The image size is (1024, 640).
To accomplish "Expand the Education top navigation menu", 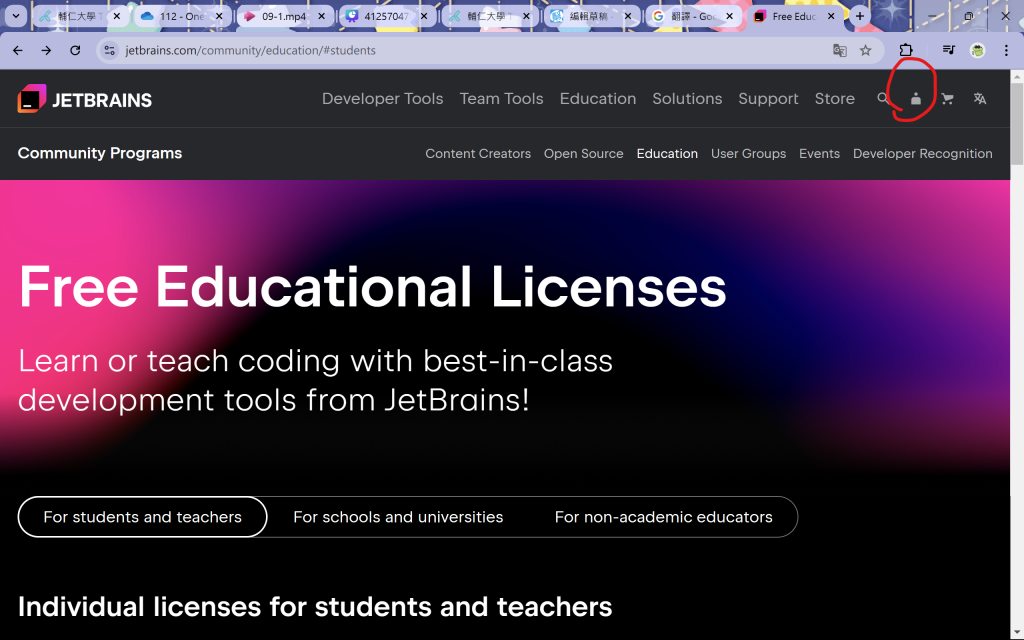I will point(598,99).
